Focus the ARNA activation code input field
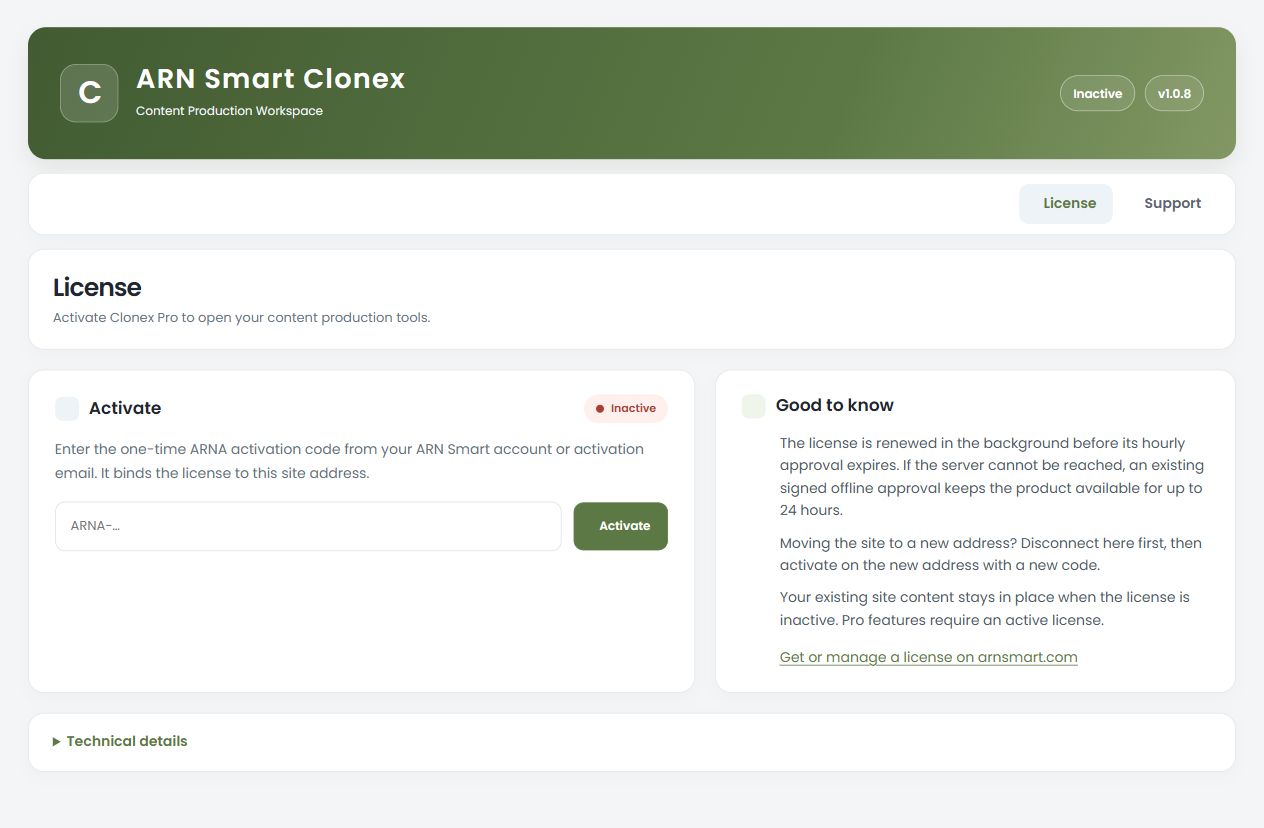 [x=308, y=526]
